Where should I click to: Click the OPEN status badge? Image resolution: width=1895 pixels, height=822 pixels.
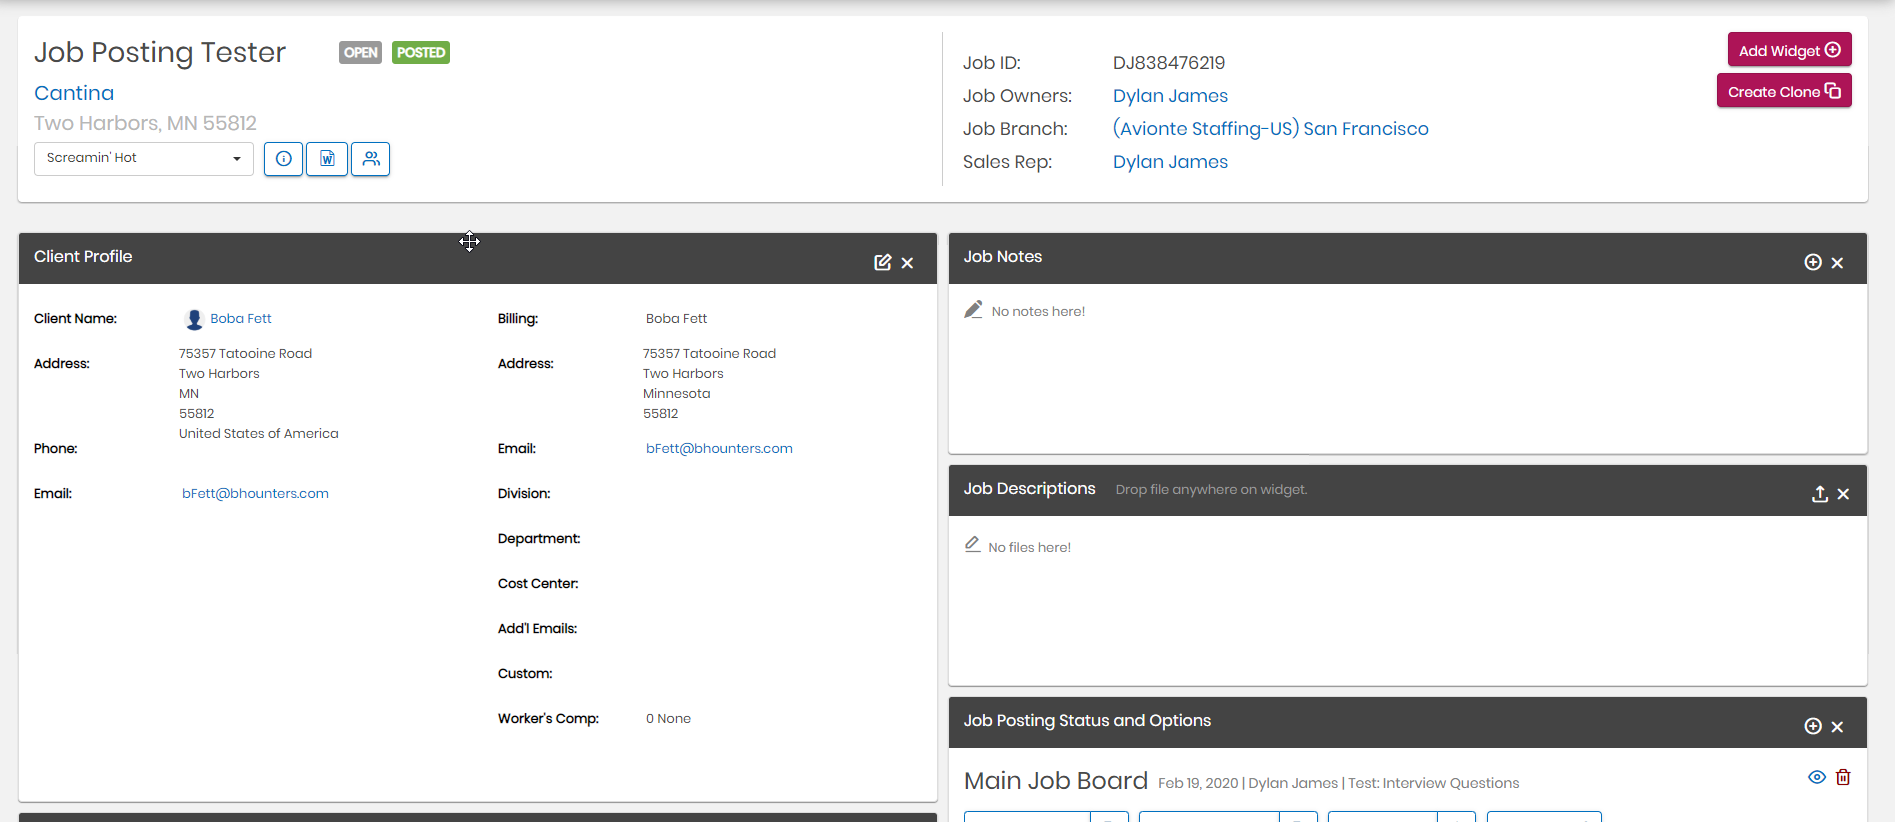360,53
